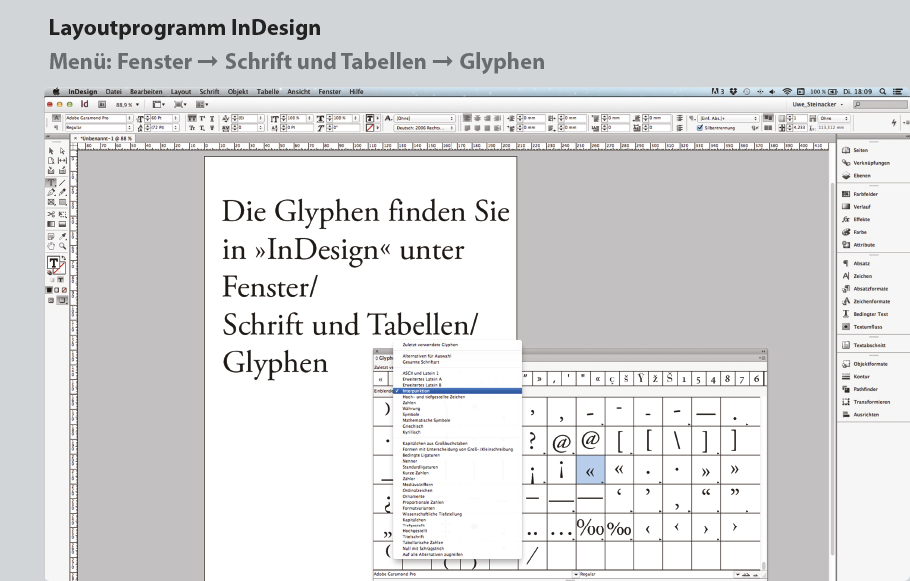This screenshot has width=910, height=581.
Task: Click the Wi-Fi status icon
Action: pos(787,92)
